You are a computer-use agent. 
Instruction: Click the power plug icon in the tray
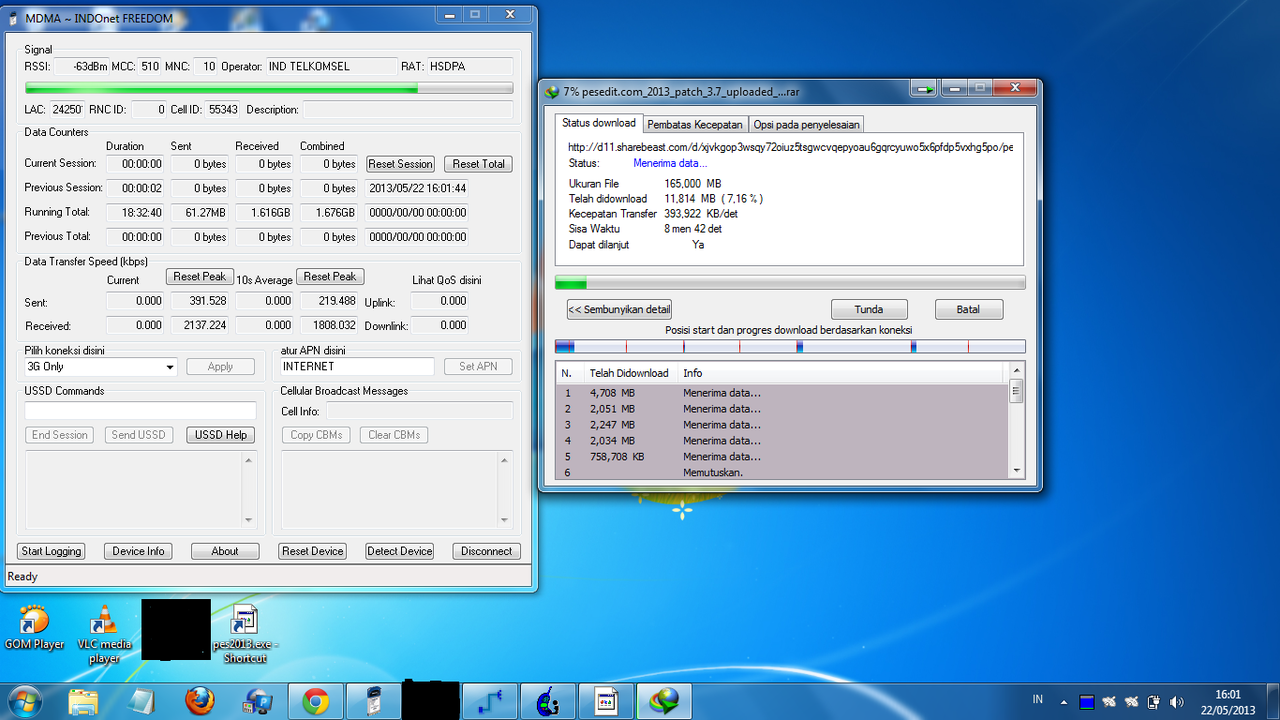(x=1153, y=702)
